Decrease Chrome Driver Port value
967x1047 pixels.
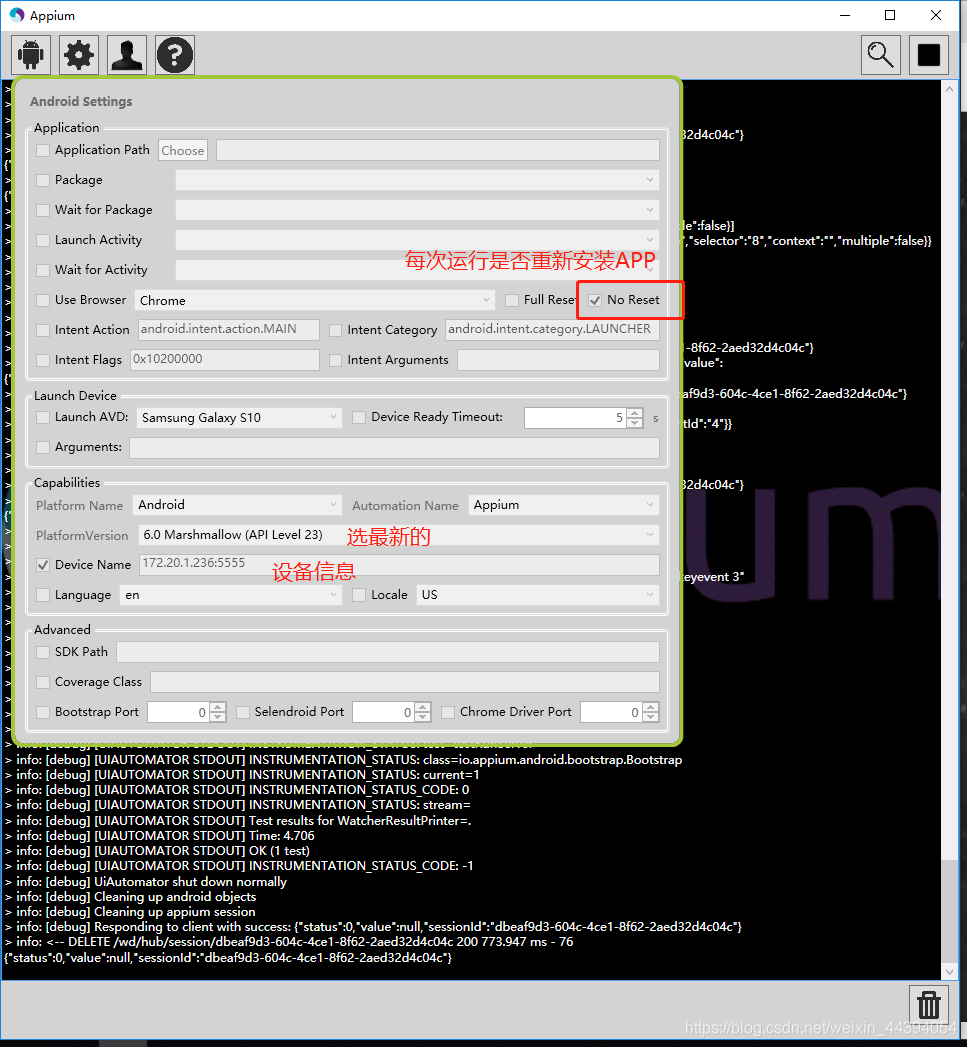coord(651,718)
